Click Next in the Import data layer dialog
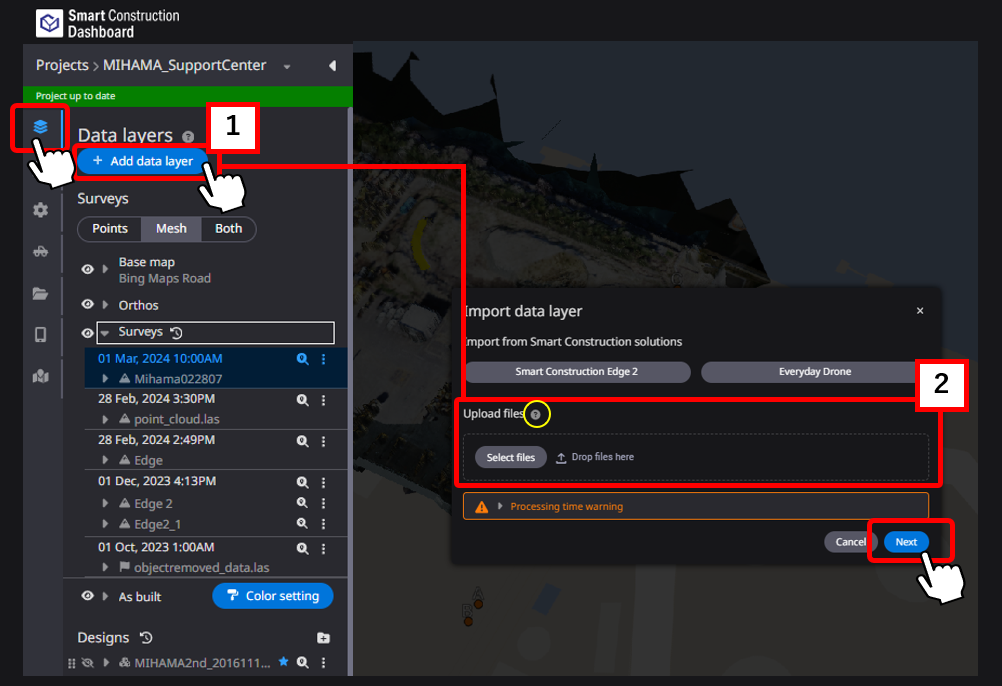 pos(906,542)
